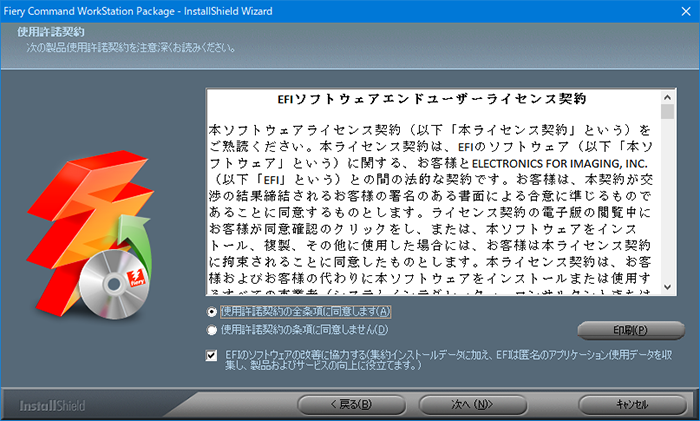The width and height of the screenshot is (700, 421).
Task: Click the Fiery installer disc logo
Action: point(92,234)
